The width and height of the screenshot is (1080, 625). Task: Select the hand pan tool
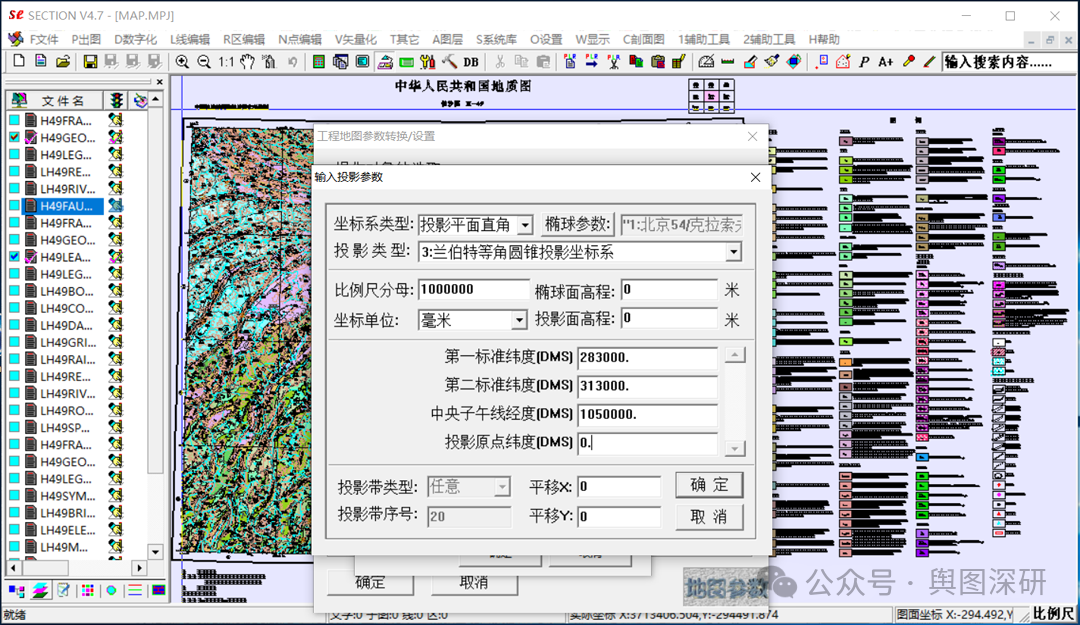tap(247, 62)
